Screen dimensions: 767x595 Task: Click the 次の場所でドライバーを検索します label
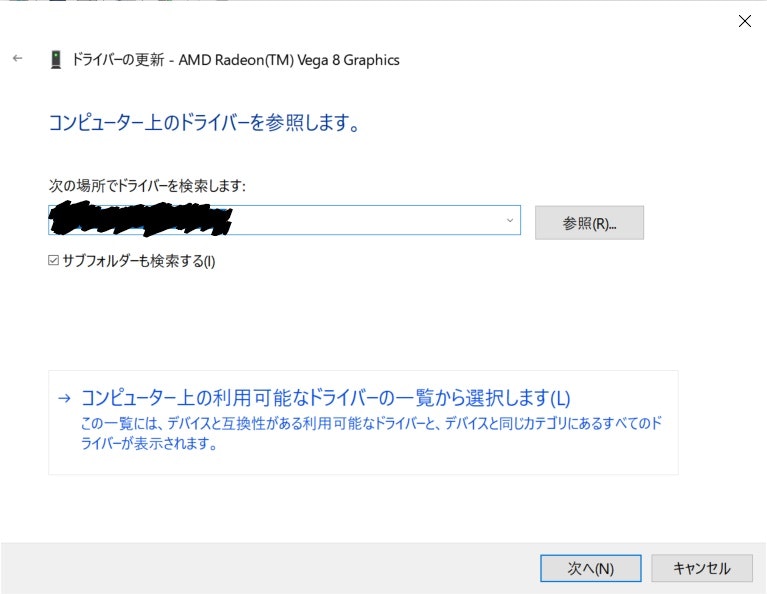tap(147, 186)
